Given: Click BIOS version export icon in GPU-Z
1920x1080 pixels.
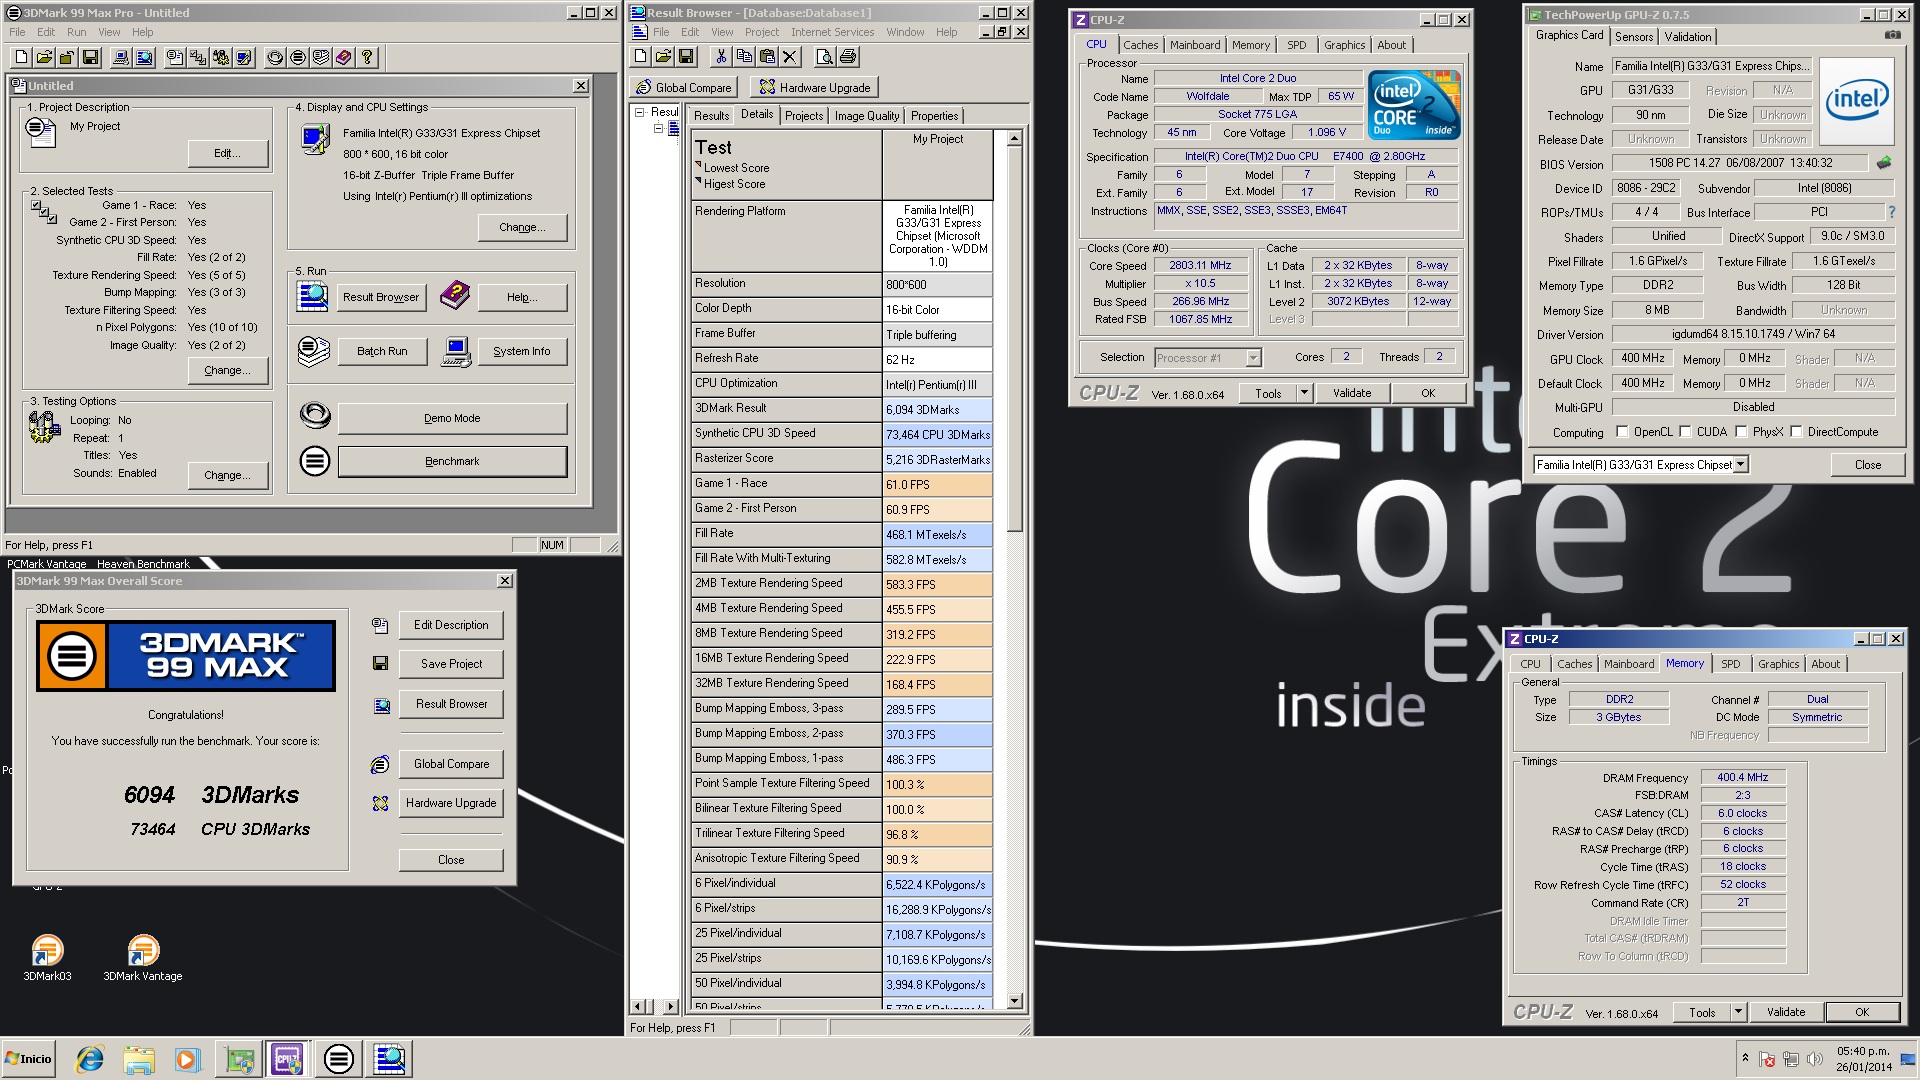Looking at the screenshot, I should [x=1884, y=163].
